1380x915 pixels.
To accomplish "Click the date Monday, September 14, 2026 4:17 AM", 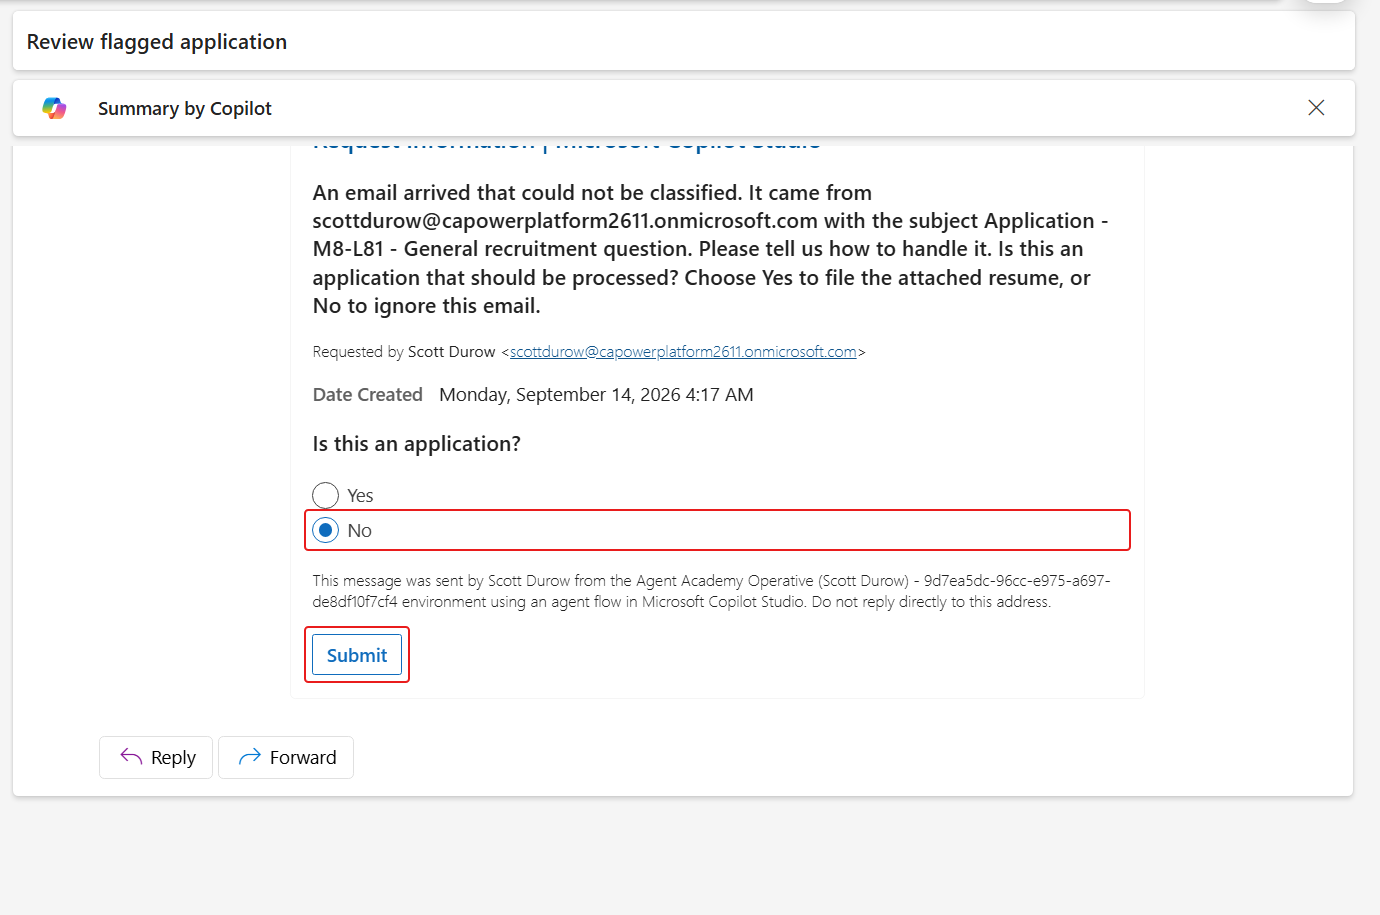I will point(596,394).
